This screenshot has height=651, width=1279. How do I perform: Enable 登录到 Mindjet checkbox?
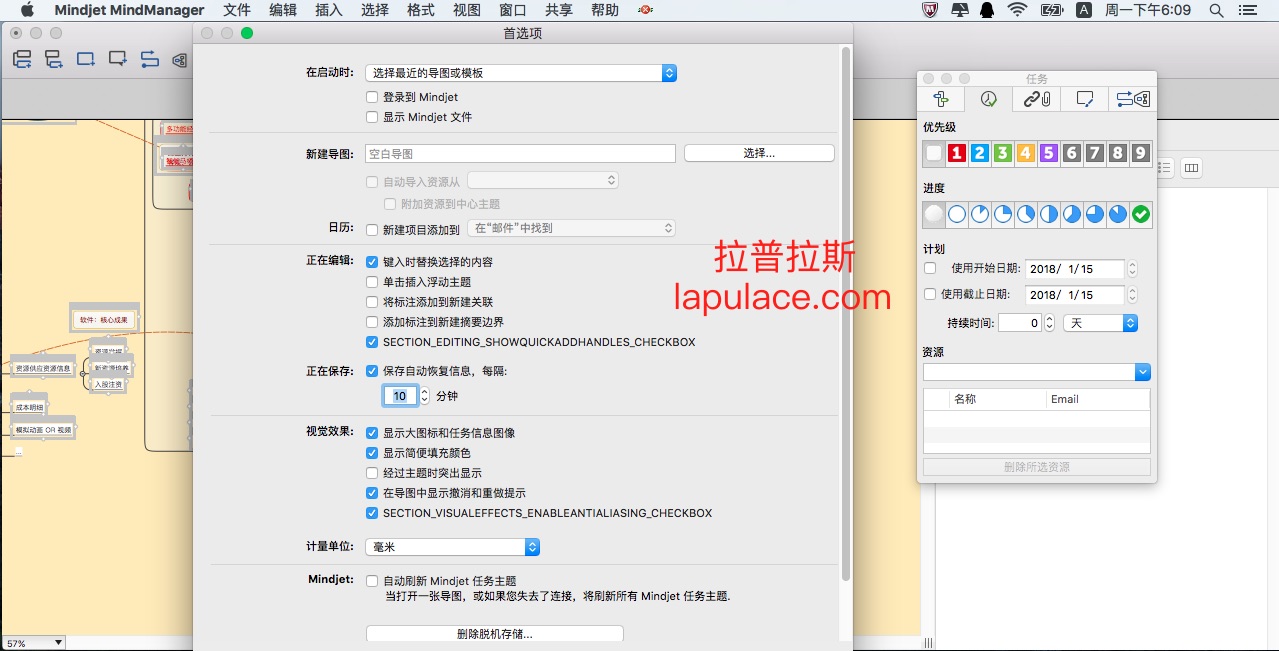pyautogui.click(x=372, y=97)
